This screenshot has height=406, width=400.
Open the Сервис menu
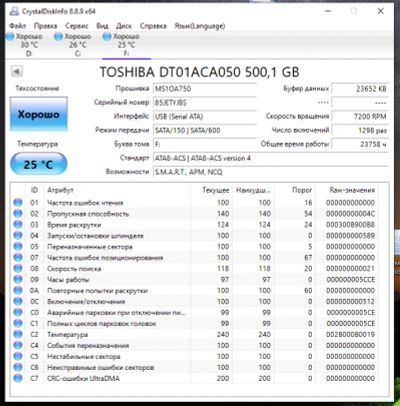77,26
